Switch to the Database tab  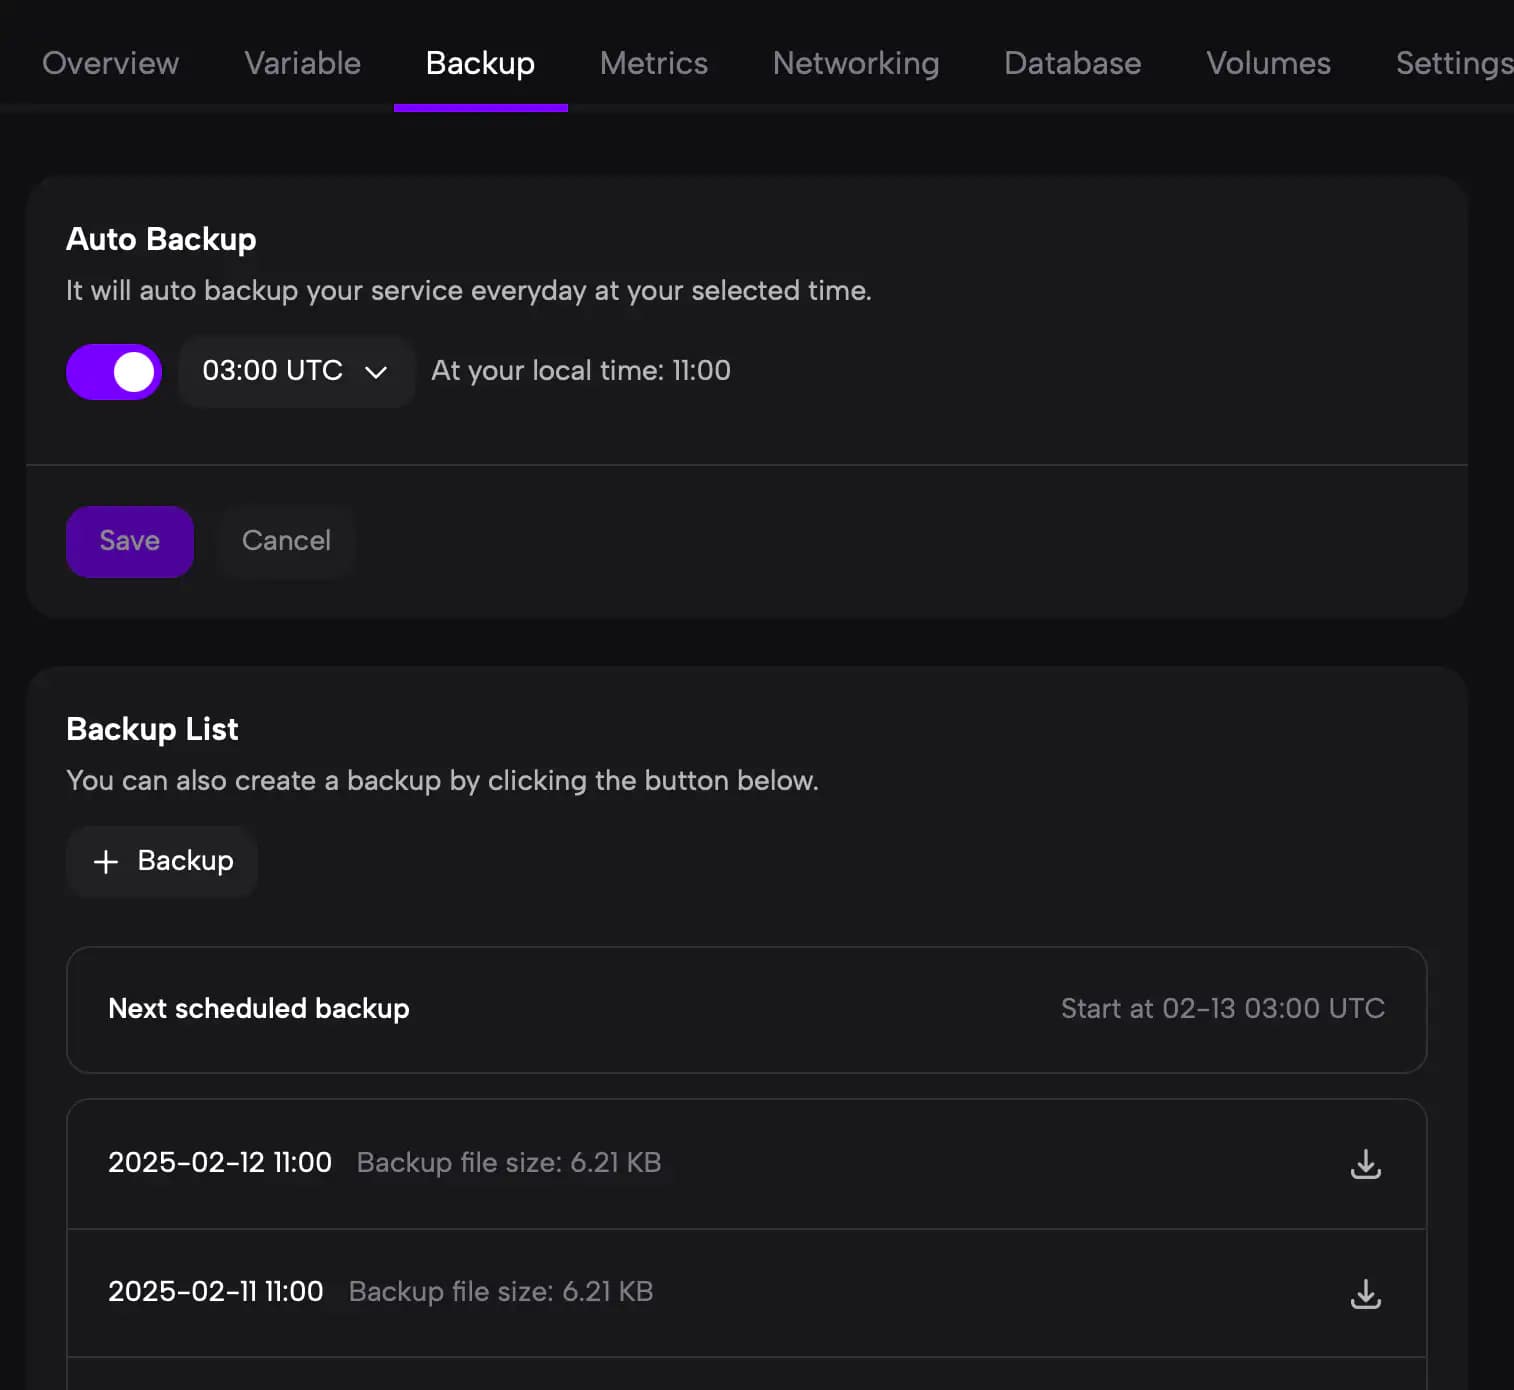(x=1072, y=63)
